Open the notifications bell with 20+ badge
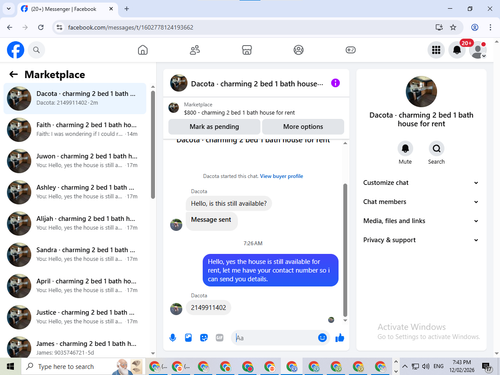This screenshot has height=375, width=500. click(x=457, y=50)
